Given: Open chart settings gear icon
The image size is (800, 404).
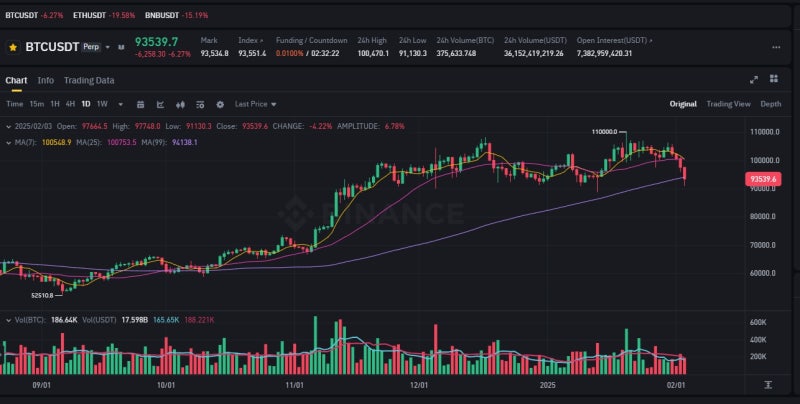Looking at the screenshot, I should pyautogui.click(x=220, y=104).
